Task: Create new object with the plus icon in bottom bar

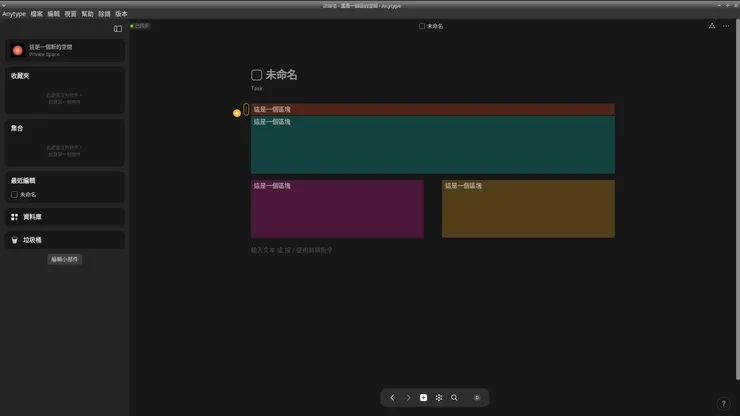Action: [x=423, y=398]
